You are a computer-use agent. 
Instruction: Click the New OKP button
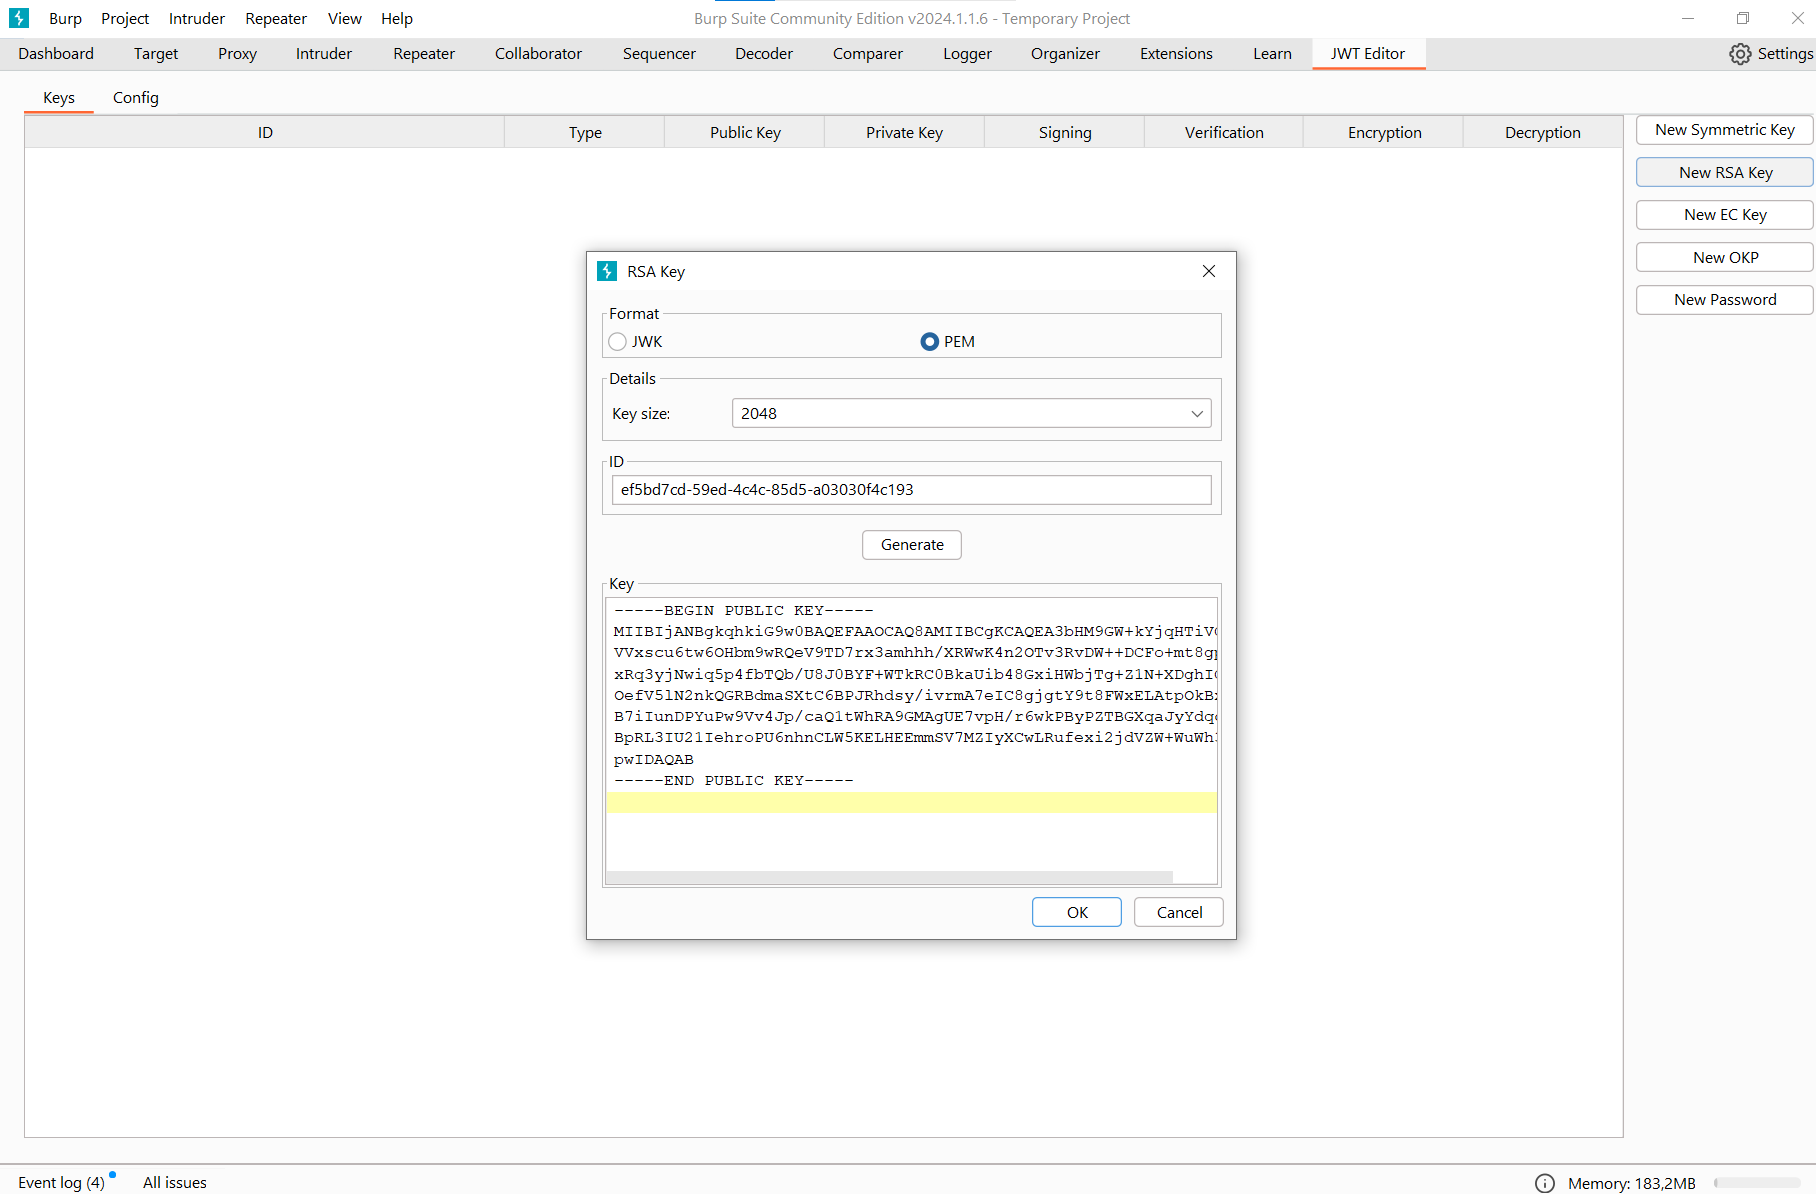(x=1724, y=257)
